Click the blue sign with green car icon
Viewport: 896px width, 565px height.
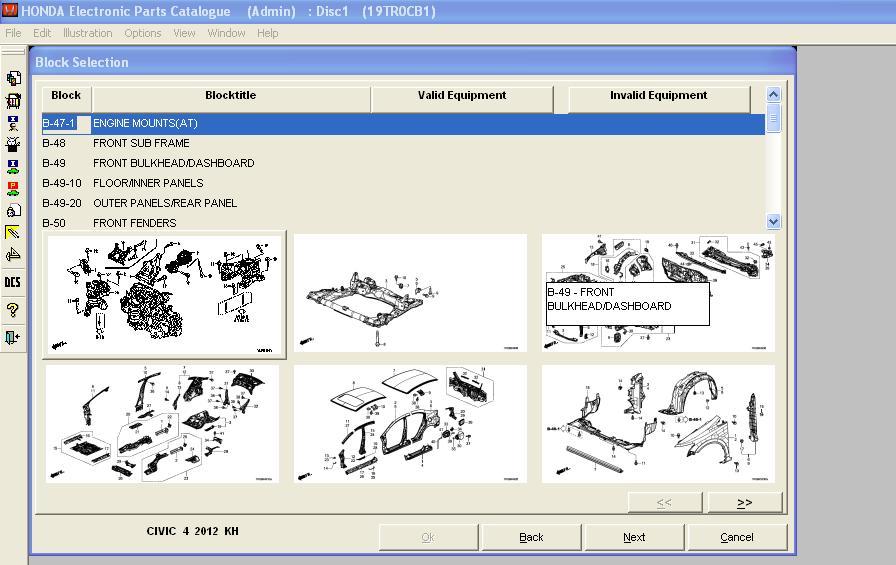[x=13, y=166]
